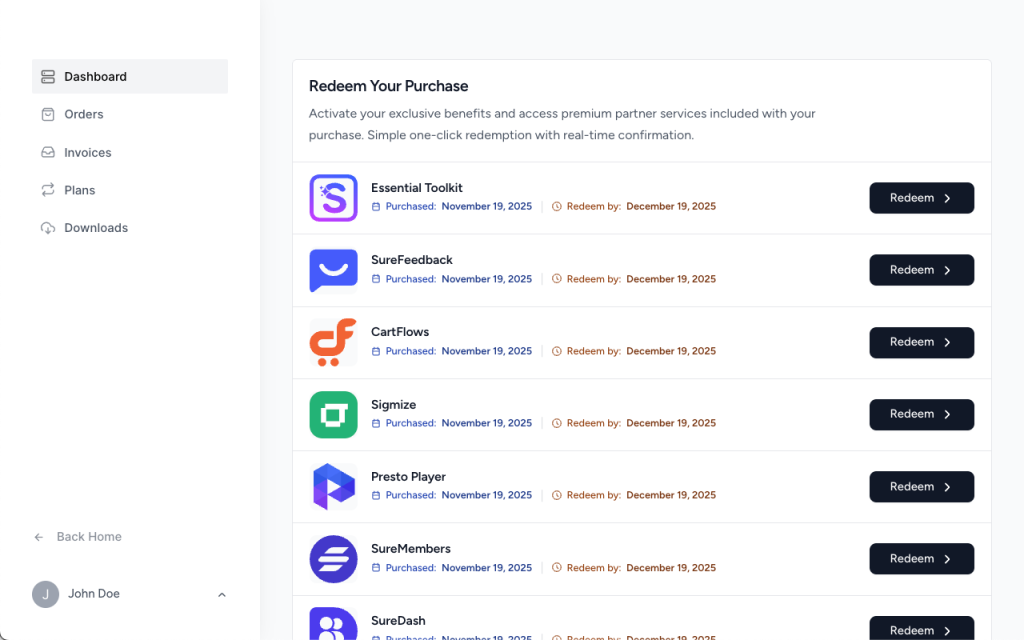
Task: Click the Sigmize product name
Action: [x=393, y=405]
